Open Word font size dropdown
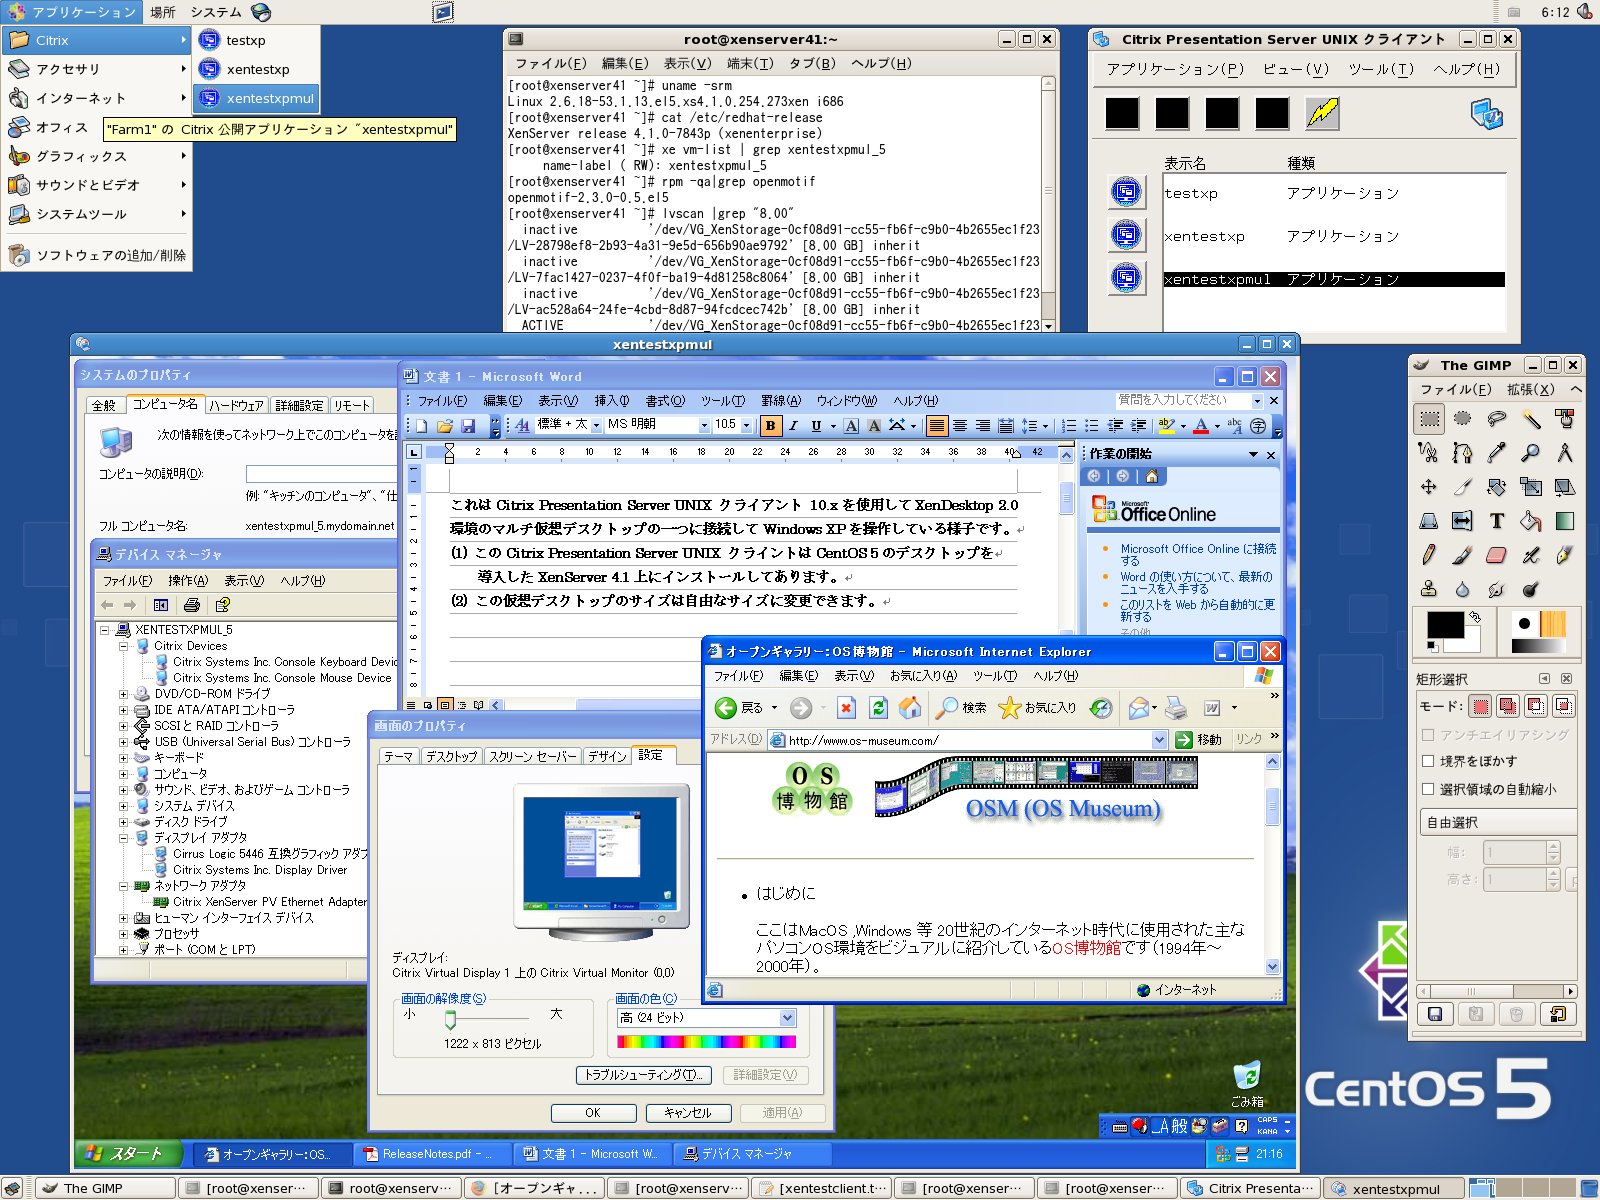This screenshot has width=1600, height=1200. pos(747,425)
